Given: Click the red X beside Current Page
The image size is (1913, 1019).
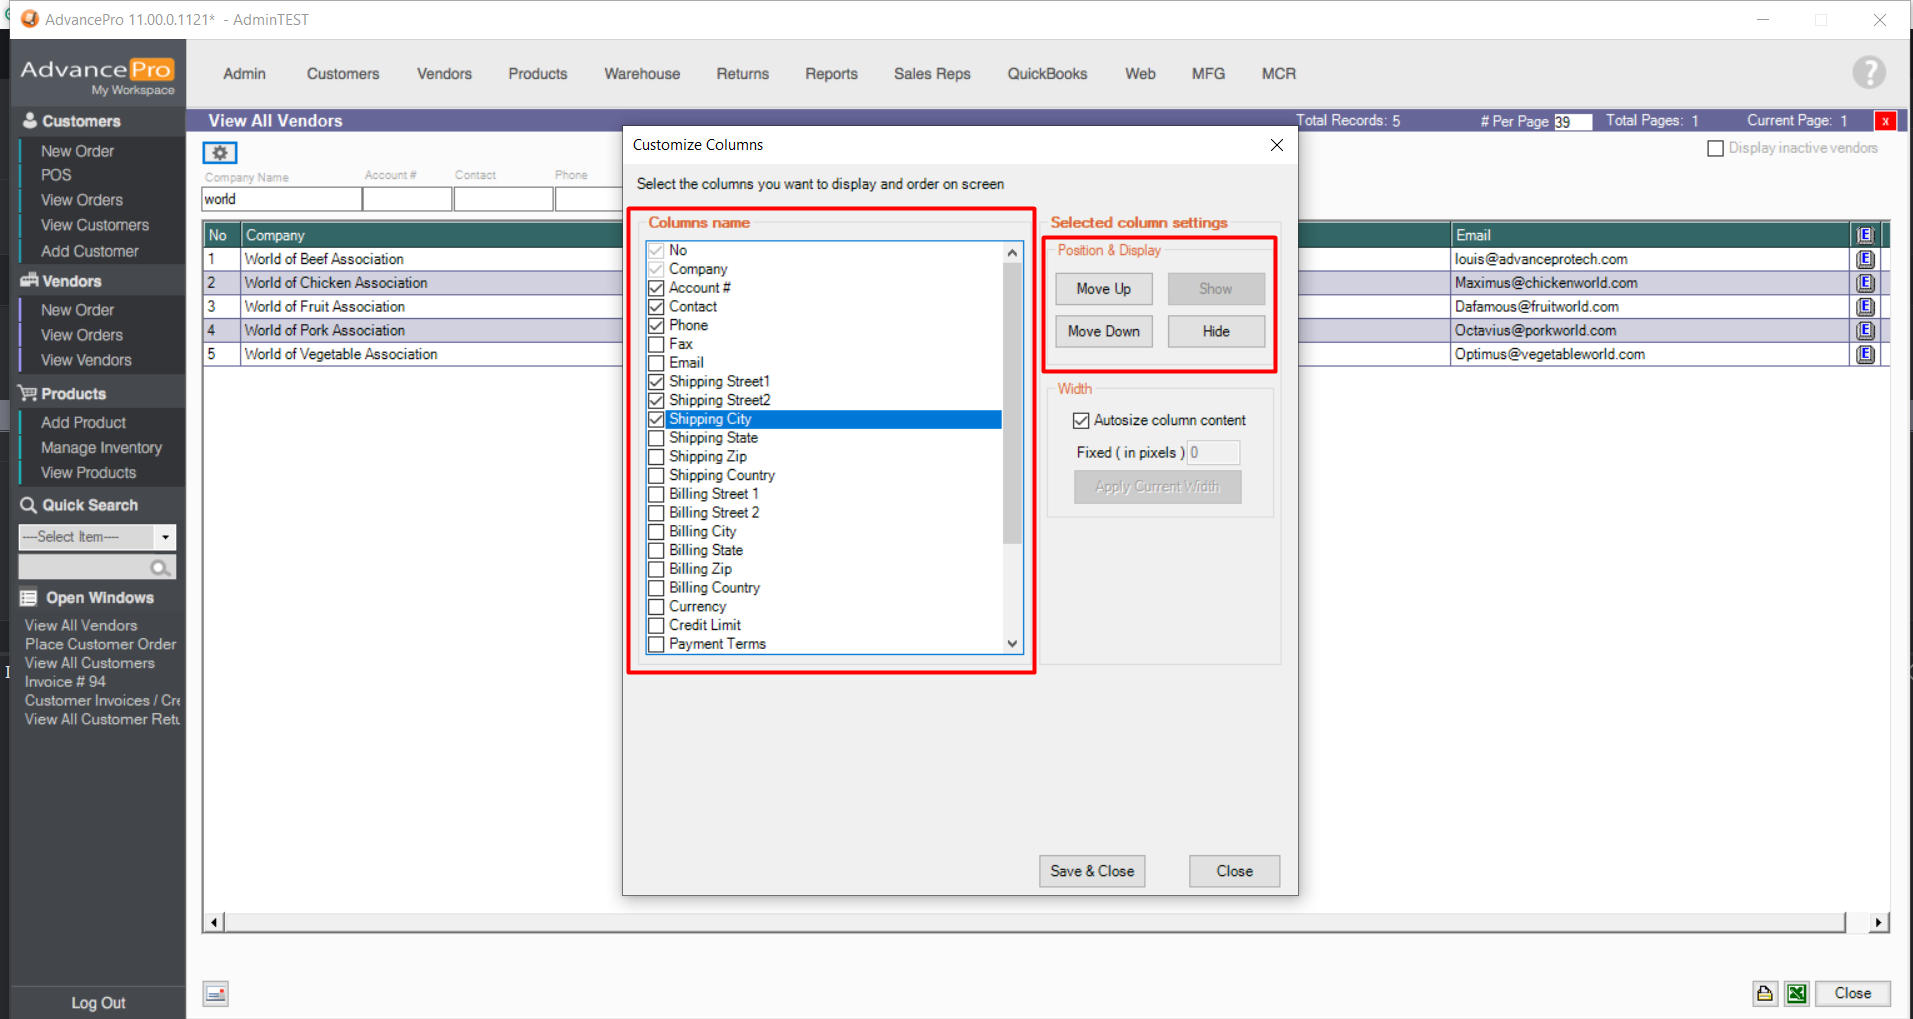Looking at the screenshot, I should tap(1885, 121).
